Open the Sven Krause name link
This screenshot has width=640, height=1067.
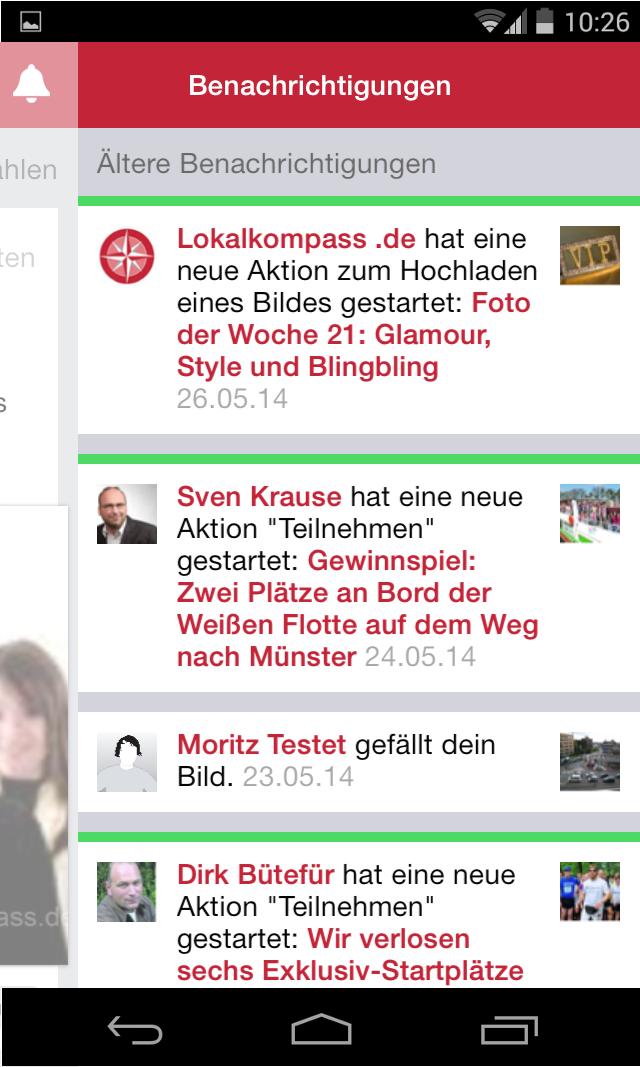259,497
